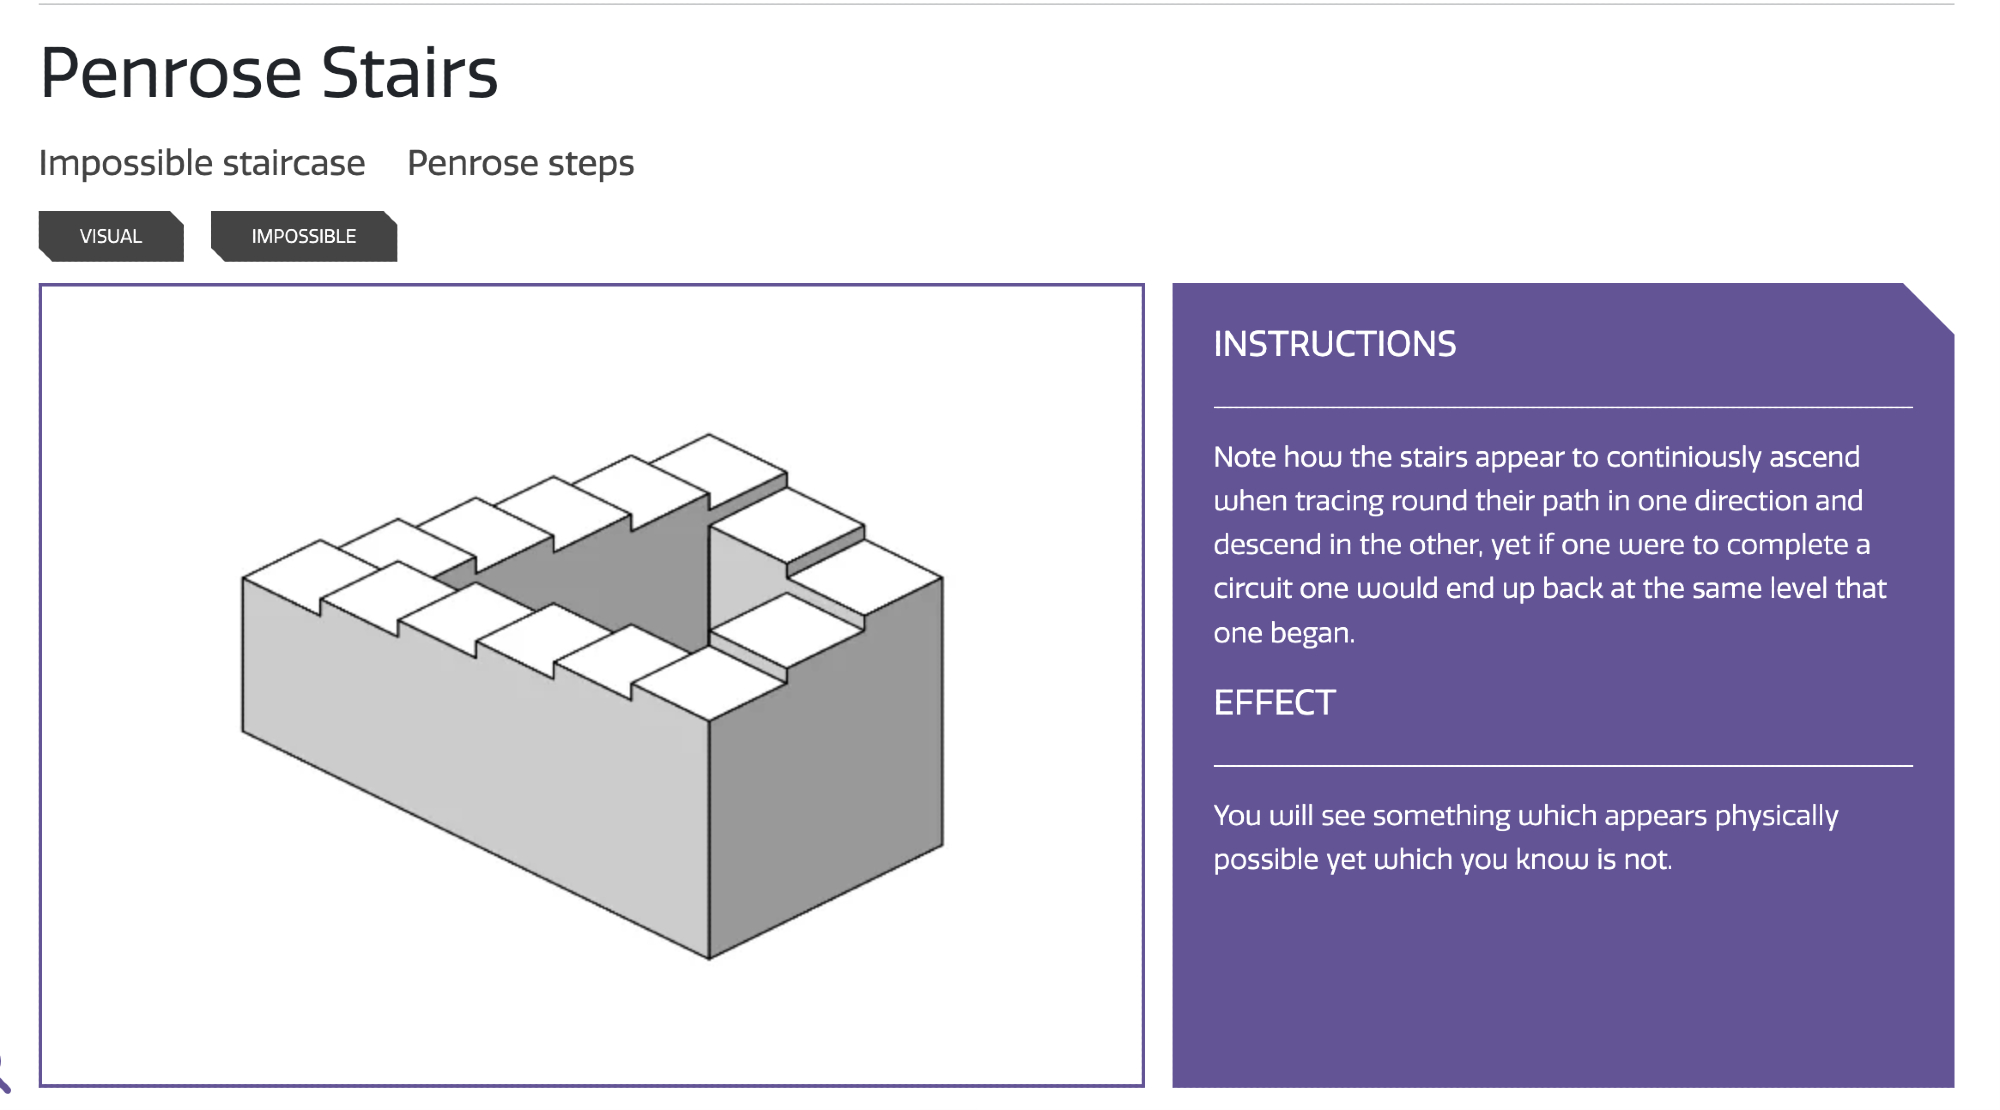Click the Penrose Stairs page title
This screenshot has height=1110, width=2000.
click(x=268, y=73)
